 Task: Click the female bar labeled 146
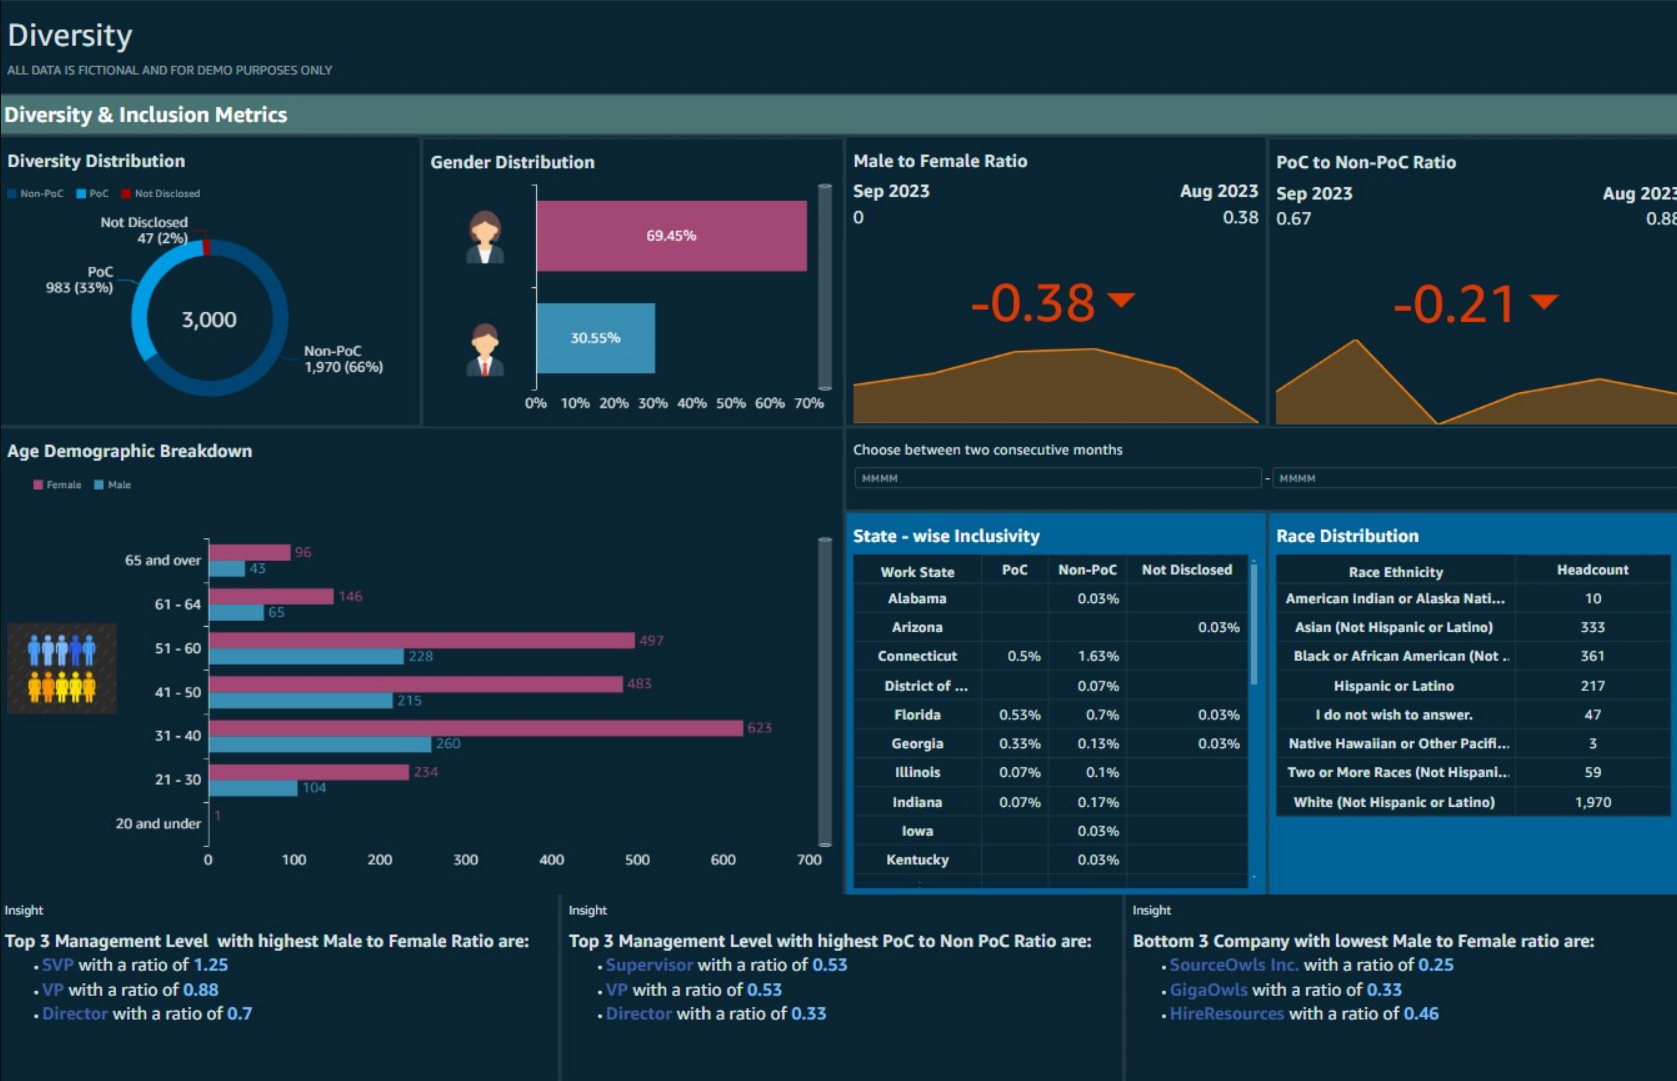pyautogui.click(x=271, y=596)
